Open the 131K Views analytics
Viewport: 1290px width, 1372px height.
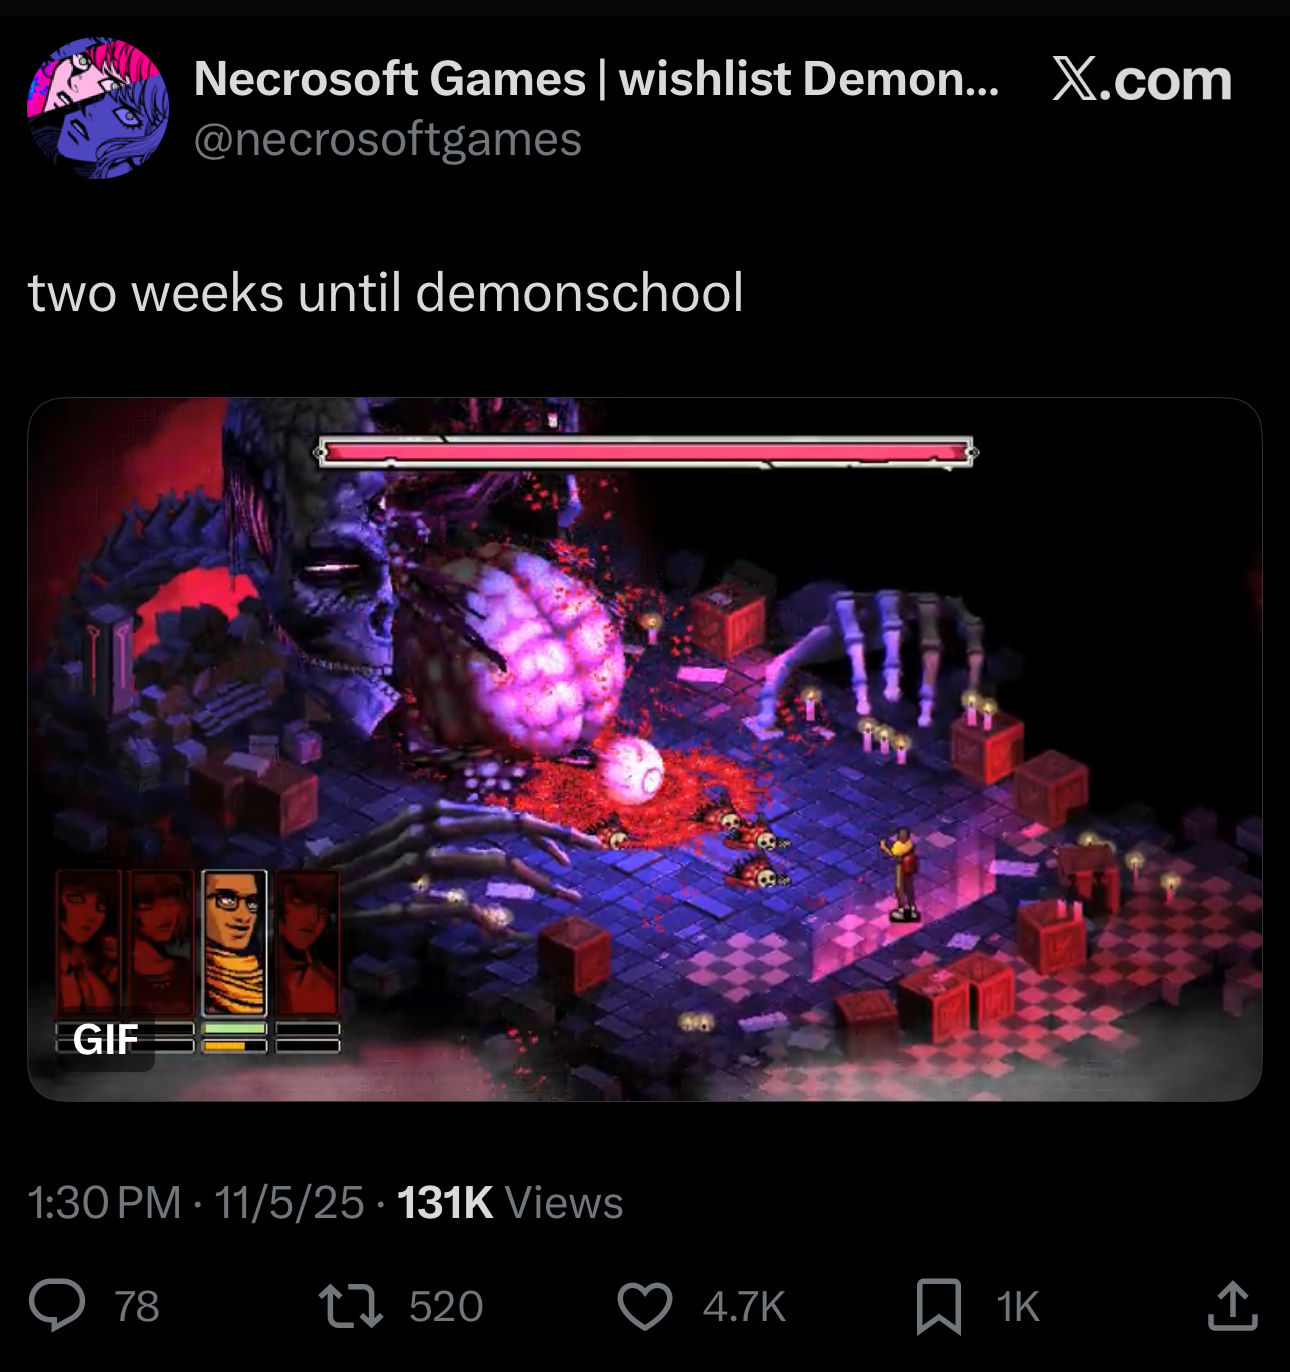[x=510, y=1202]
